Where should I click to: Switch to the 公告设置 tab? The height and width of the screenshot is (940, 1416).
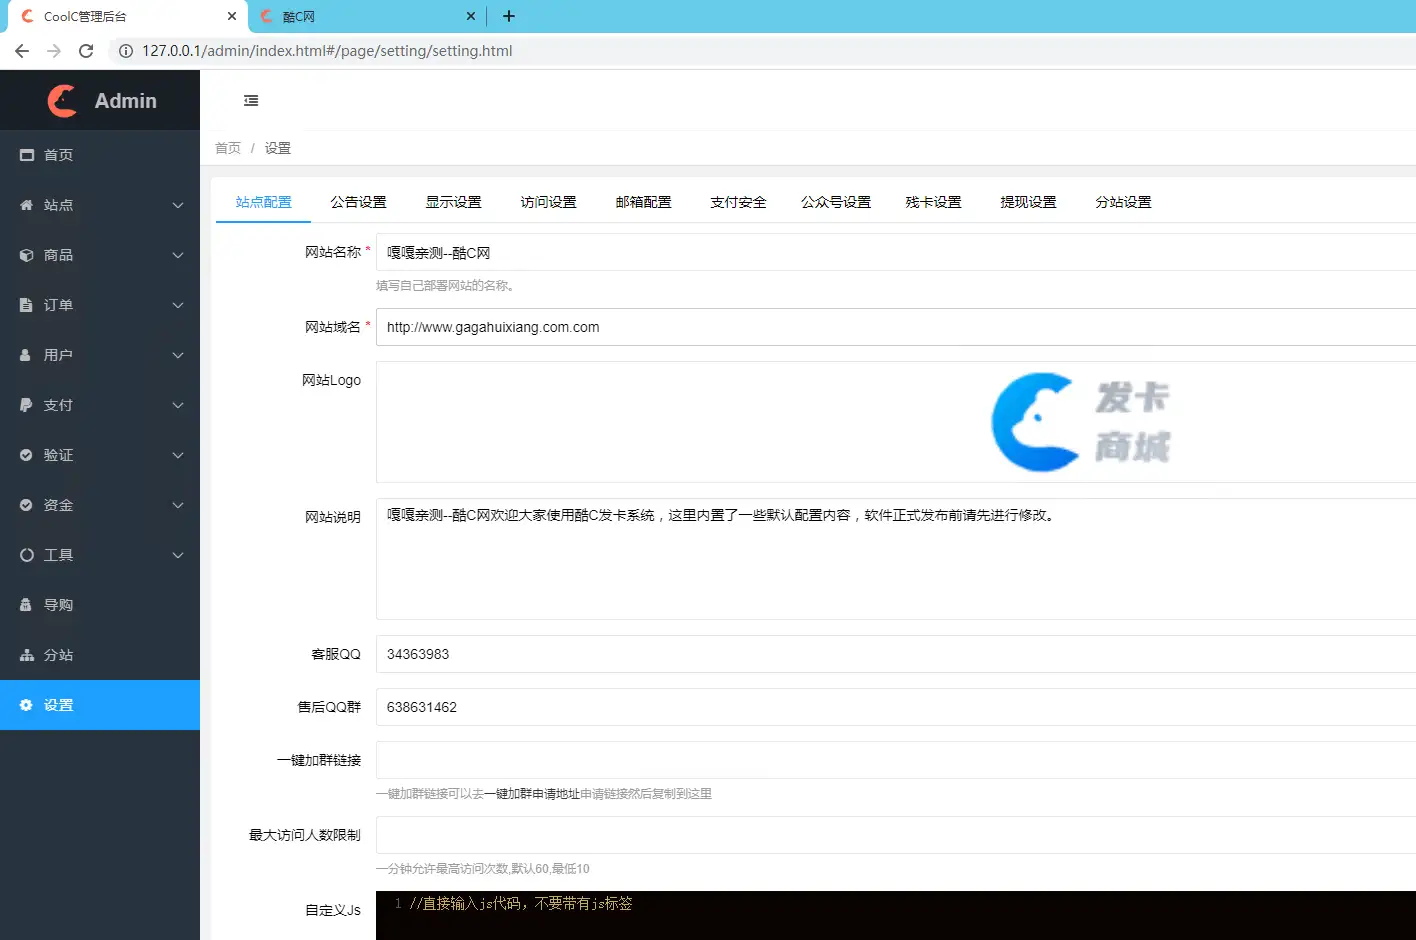[359, 201]
